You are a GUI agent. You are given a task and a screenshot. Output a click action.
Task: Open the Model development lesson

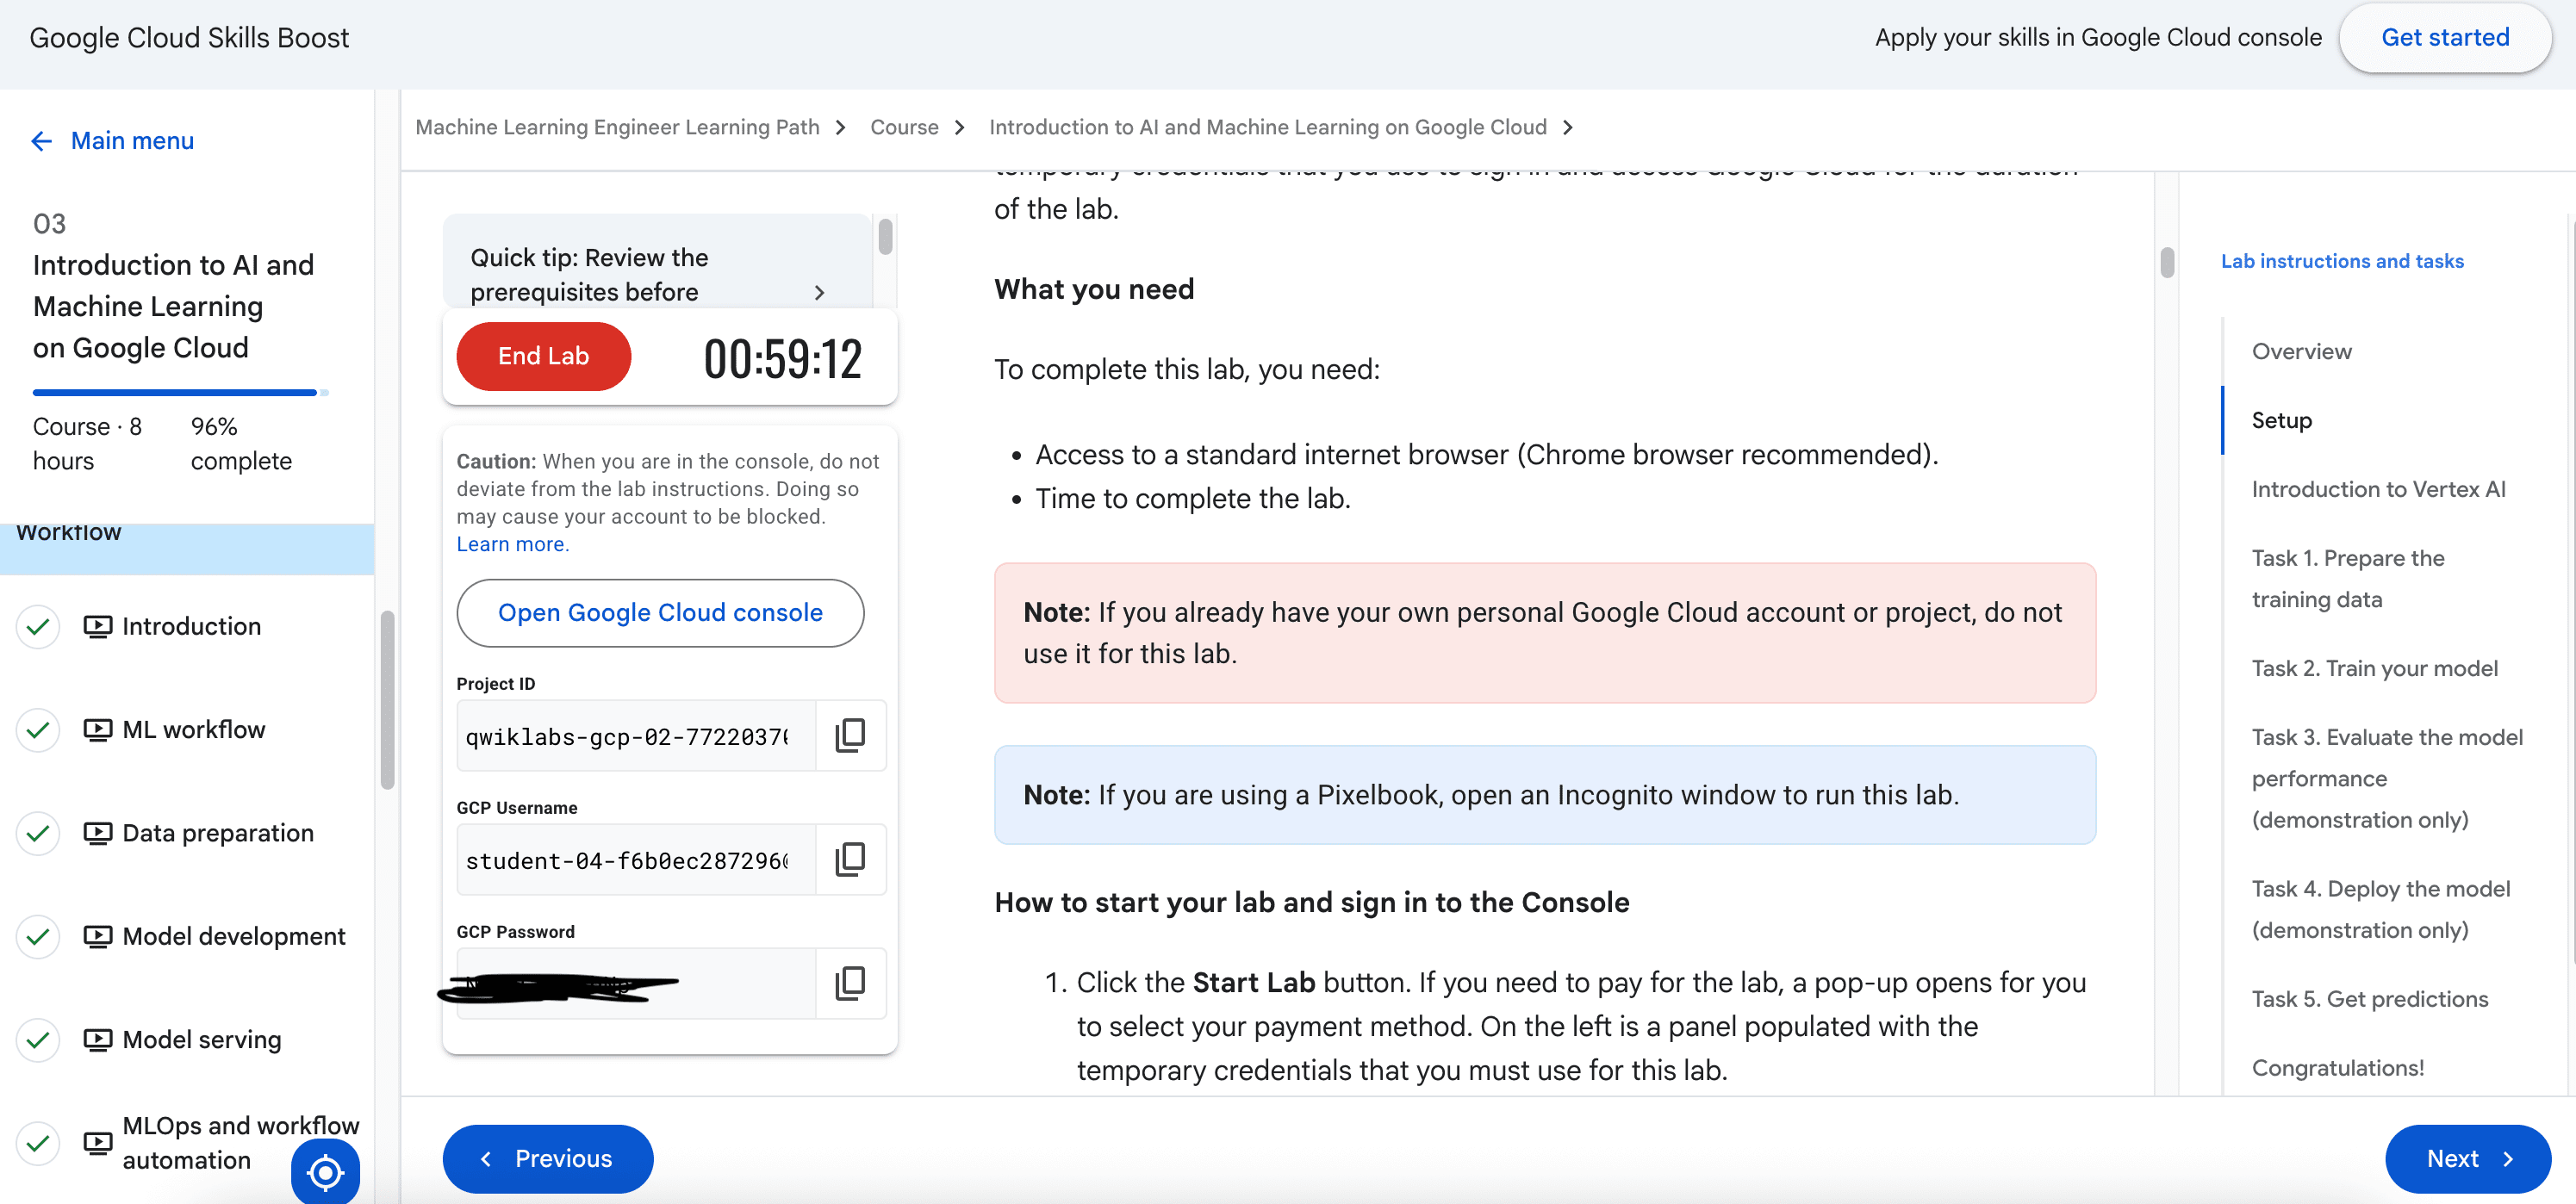[x=234, y=936]
